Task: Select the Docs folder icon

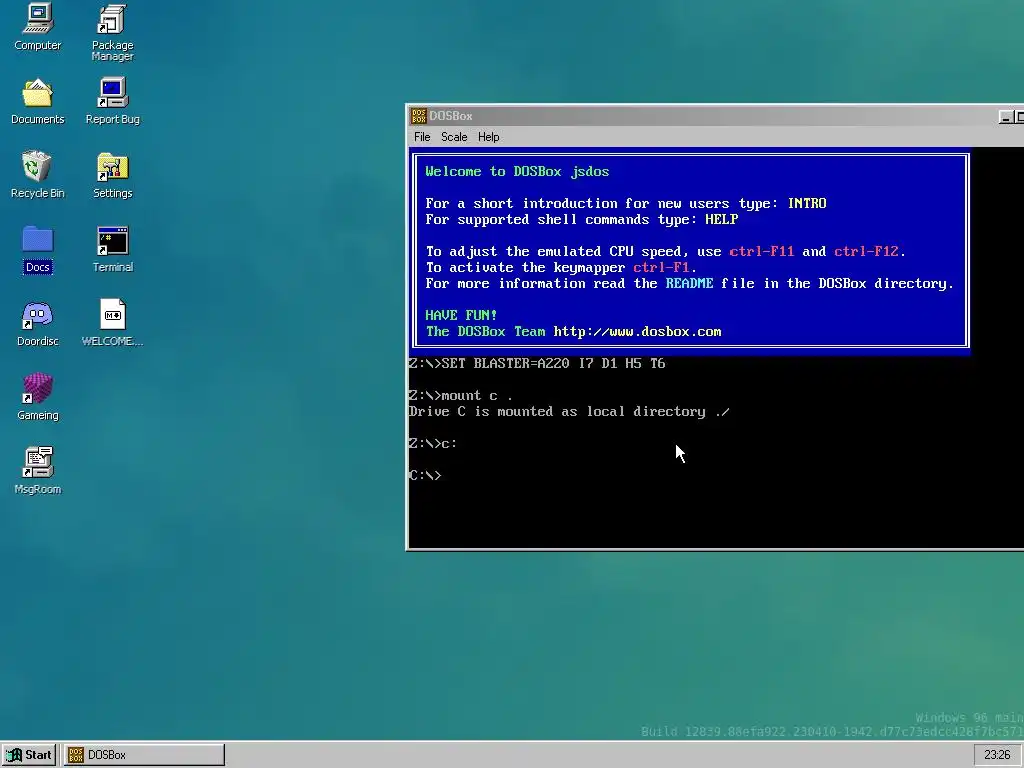Action: (x=37, y=249)
